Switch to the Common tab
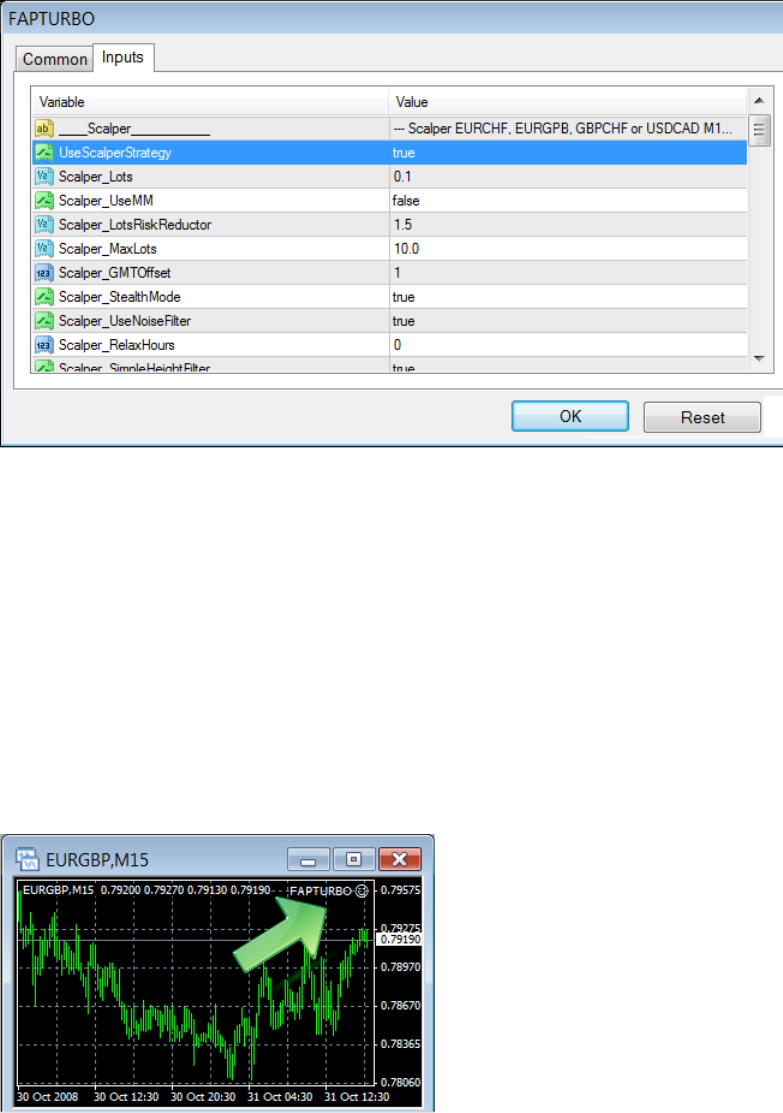The image size is (783, 1113). click(x=55, y=59)
